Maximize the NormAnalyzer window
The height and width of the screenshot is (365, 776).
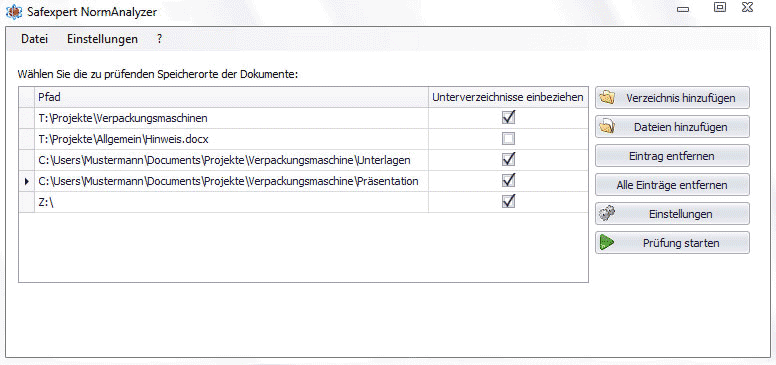point(720,7)
